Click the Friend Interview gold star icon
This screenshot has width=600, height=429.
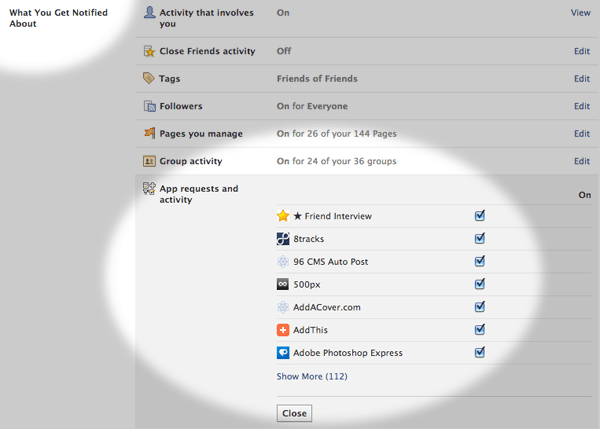click(x=283, y=216)
